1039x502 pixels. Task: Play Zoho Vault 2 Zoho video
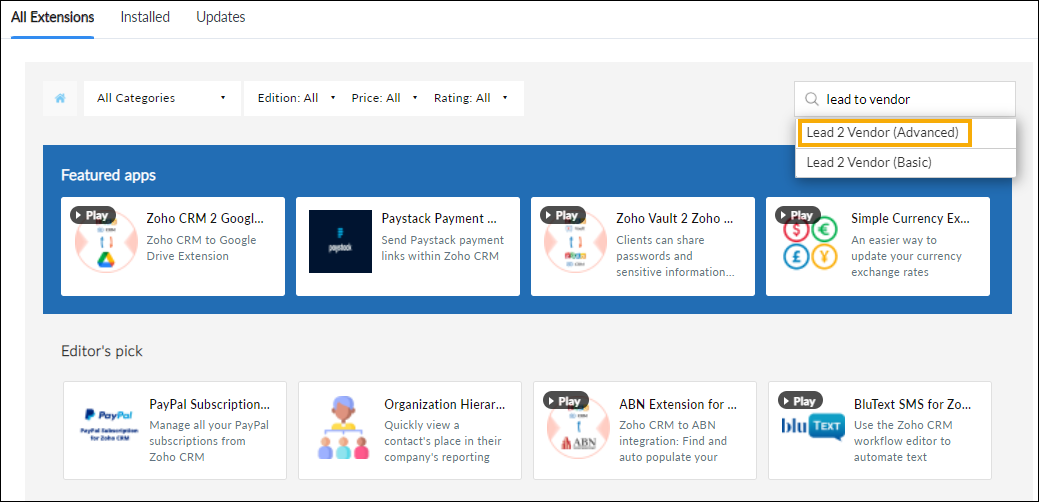[x=563, y=215]
